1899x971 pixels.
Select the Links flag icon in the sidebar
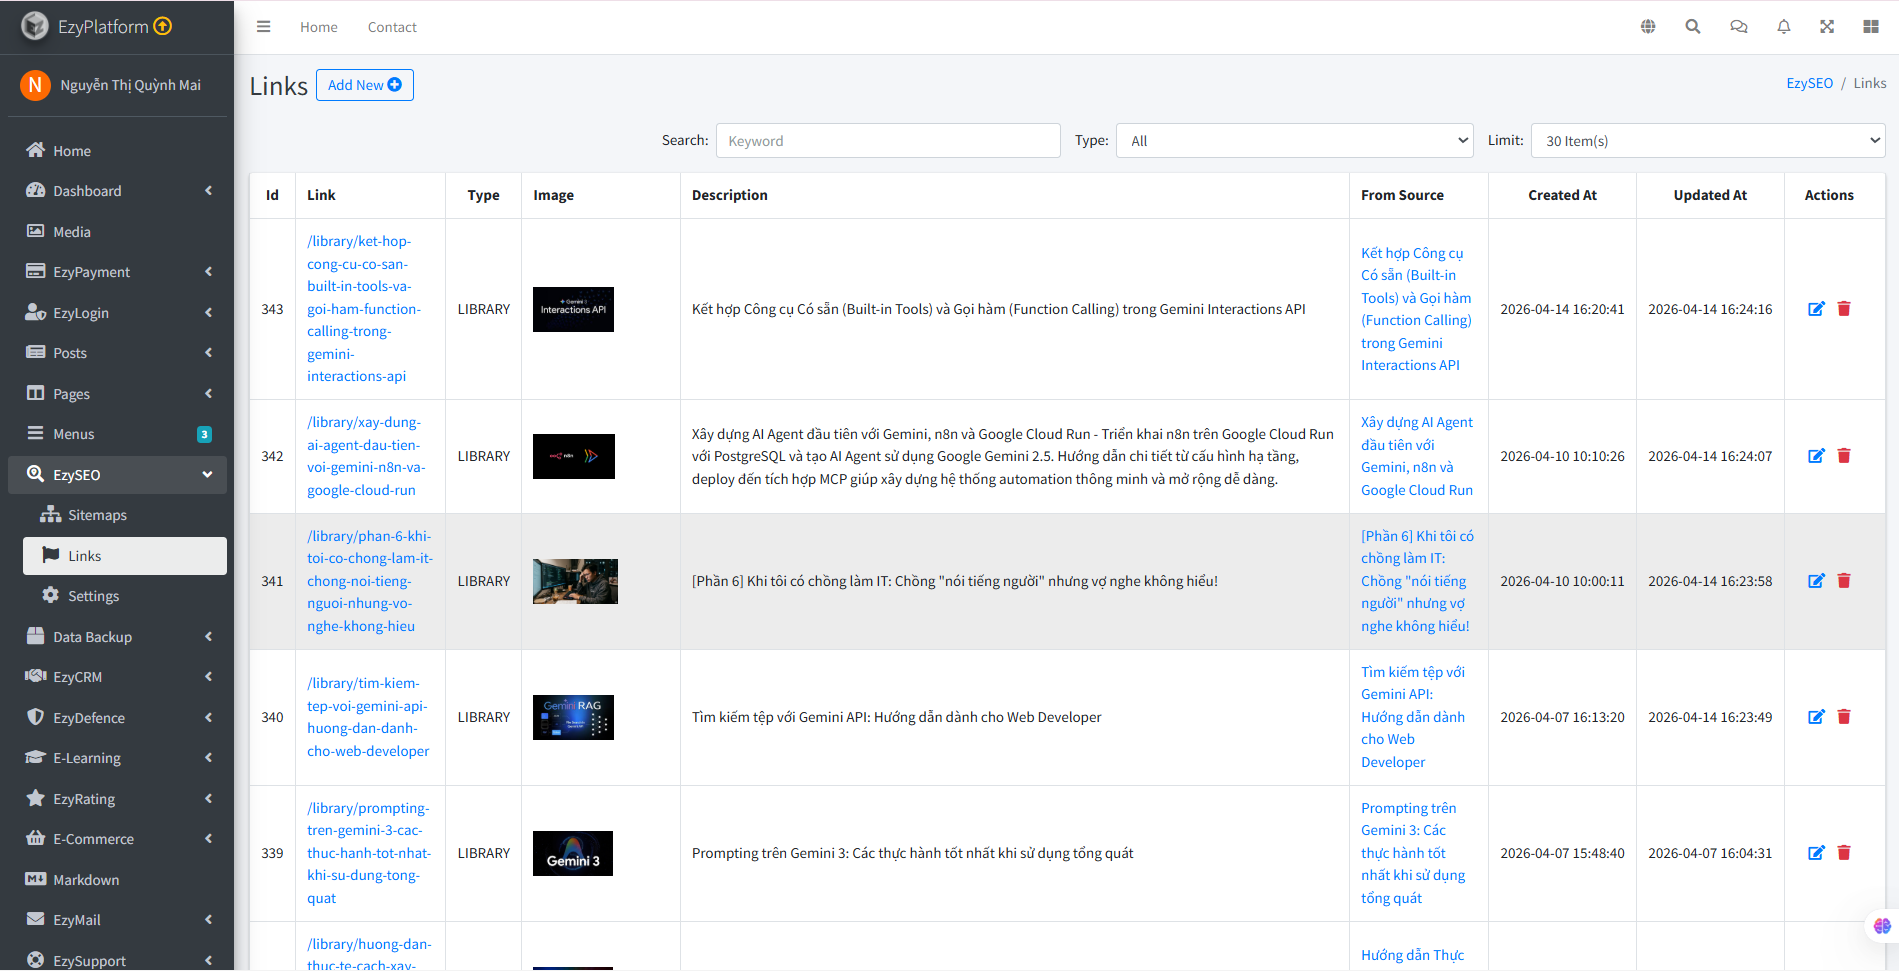pos(51,555)
